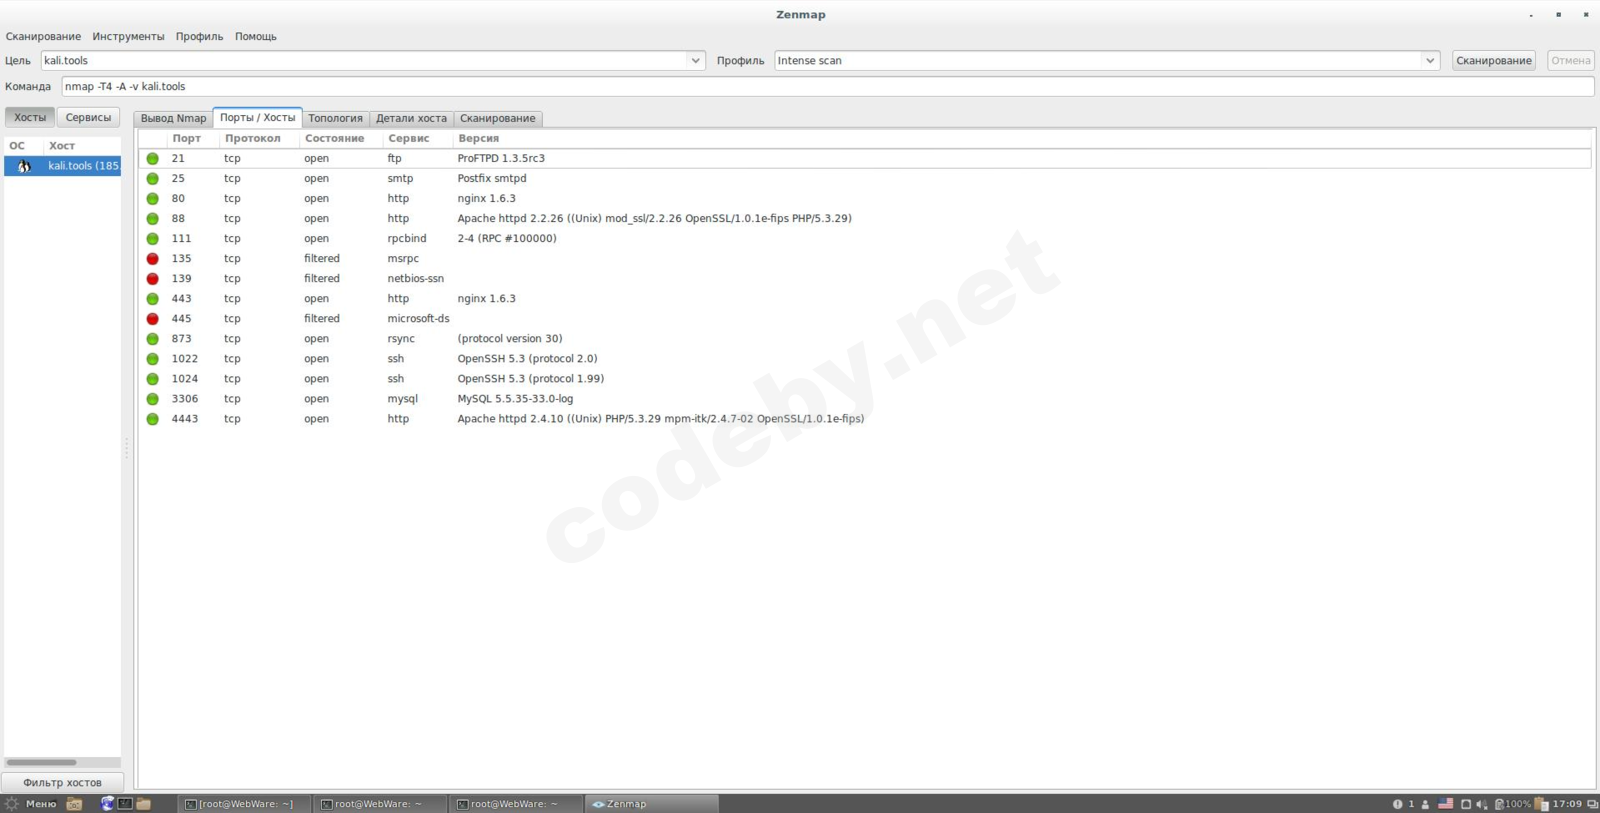The image size is (1600, 813).
Task: Click the ОС column header in host list
Action: click(23, 145)
